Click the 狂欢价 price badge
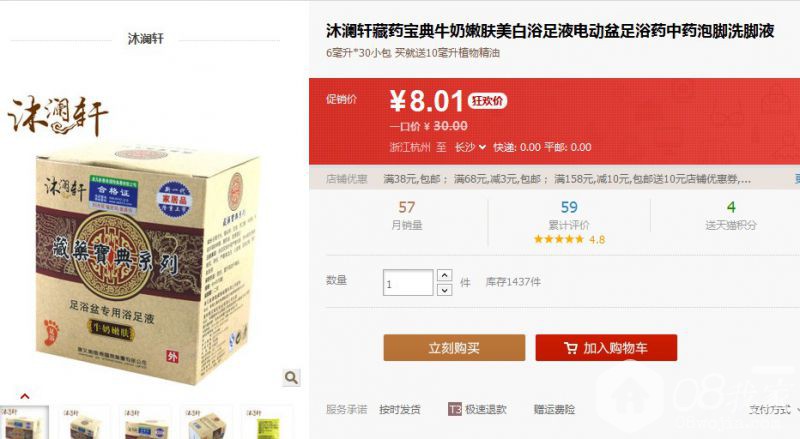The height and width of the screenshot is (439, 800). 487,101
